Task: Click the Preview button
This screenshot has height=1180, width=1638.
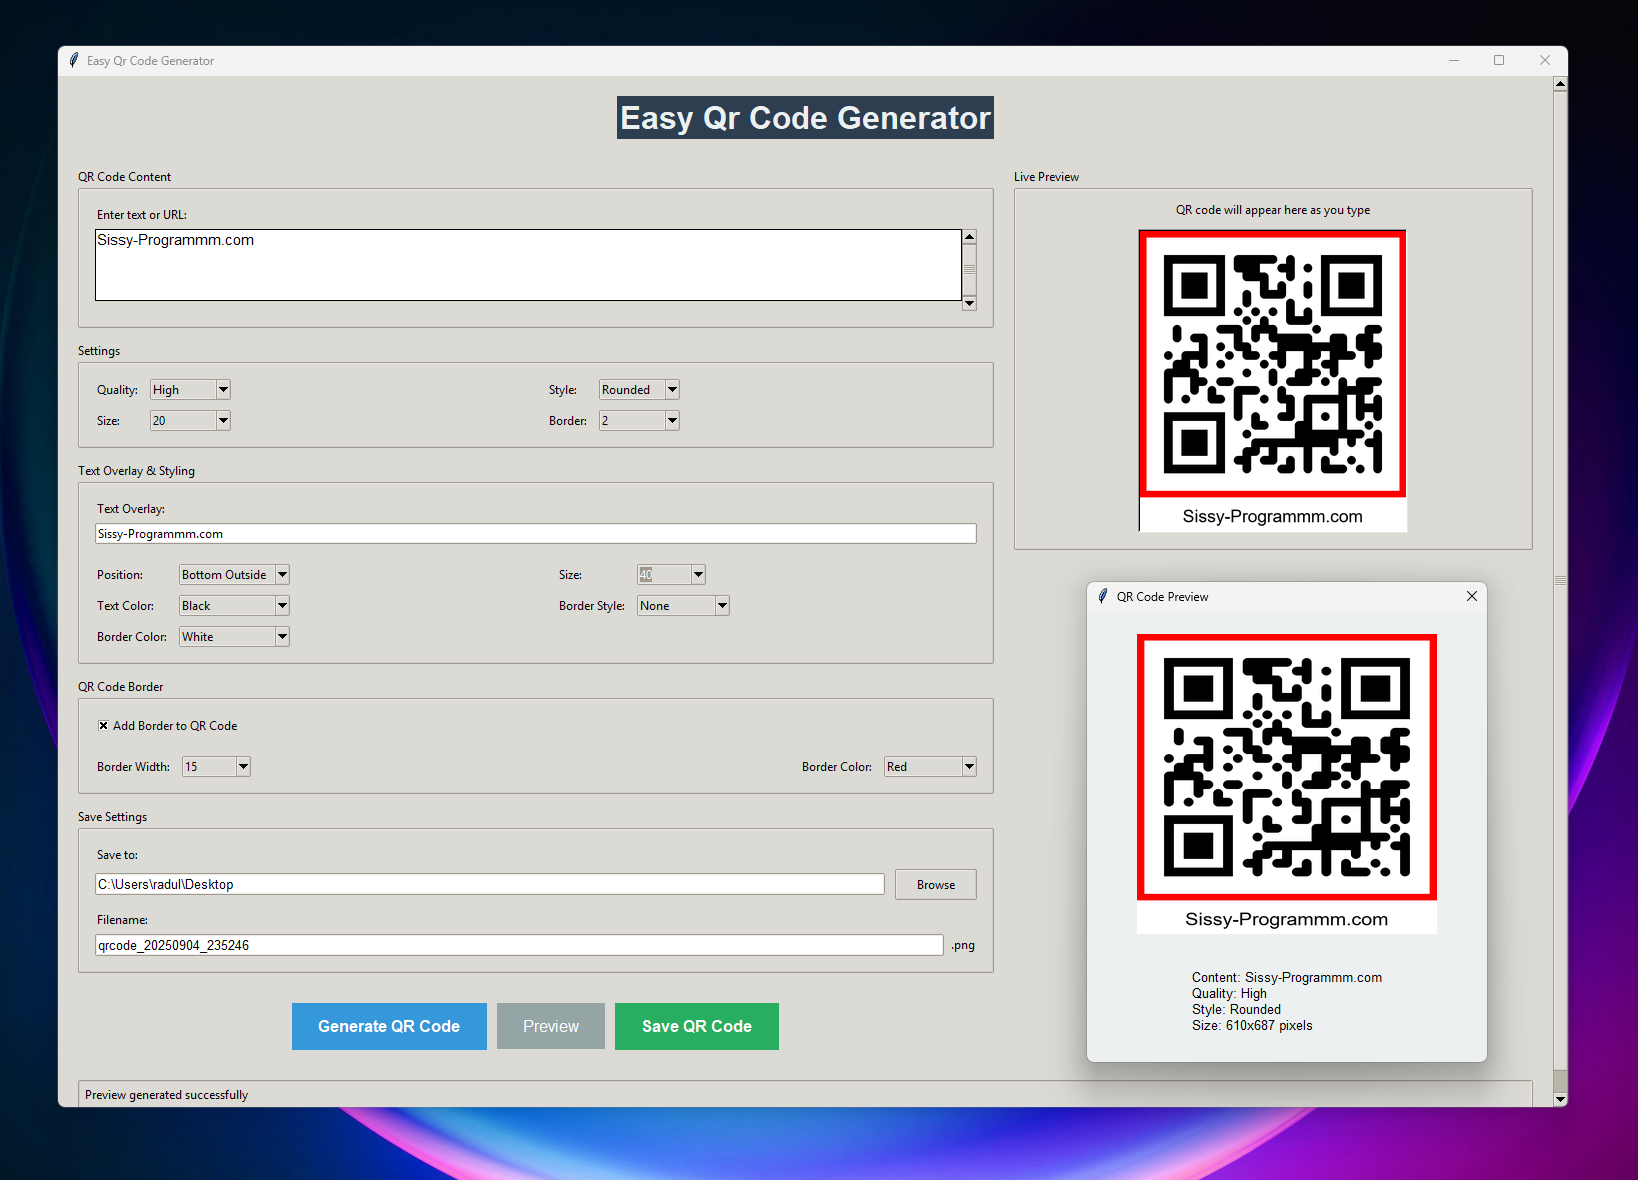Action: point(550,1026)
